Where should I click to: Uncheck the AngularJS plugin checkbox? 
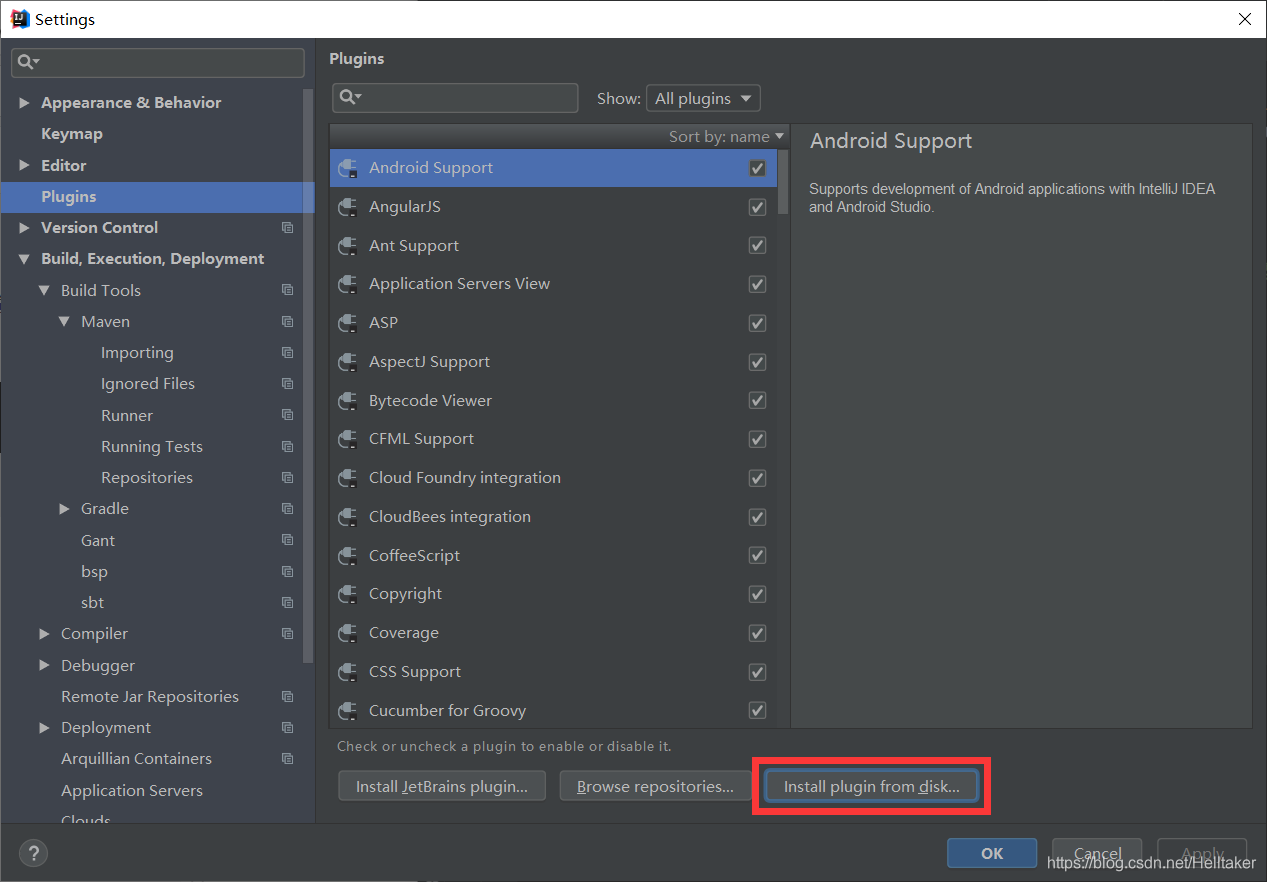758,207
